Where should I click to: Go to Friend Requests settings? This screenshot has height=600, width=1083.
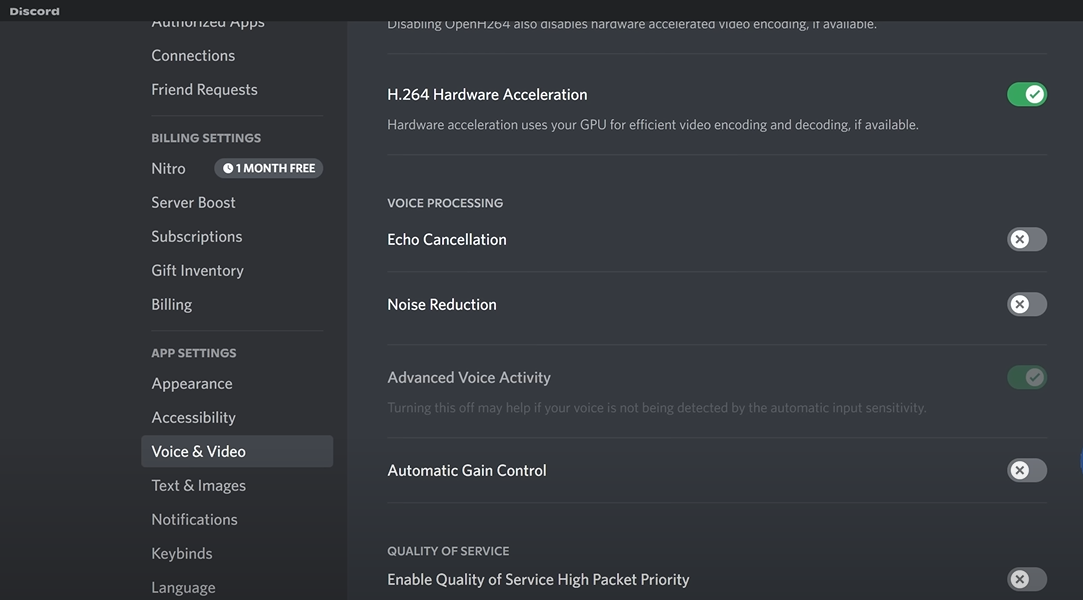coord(204,90)
